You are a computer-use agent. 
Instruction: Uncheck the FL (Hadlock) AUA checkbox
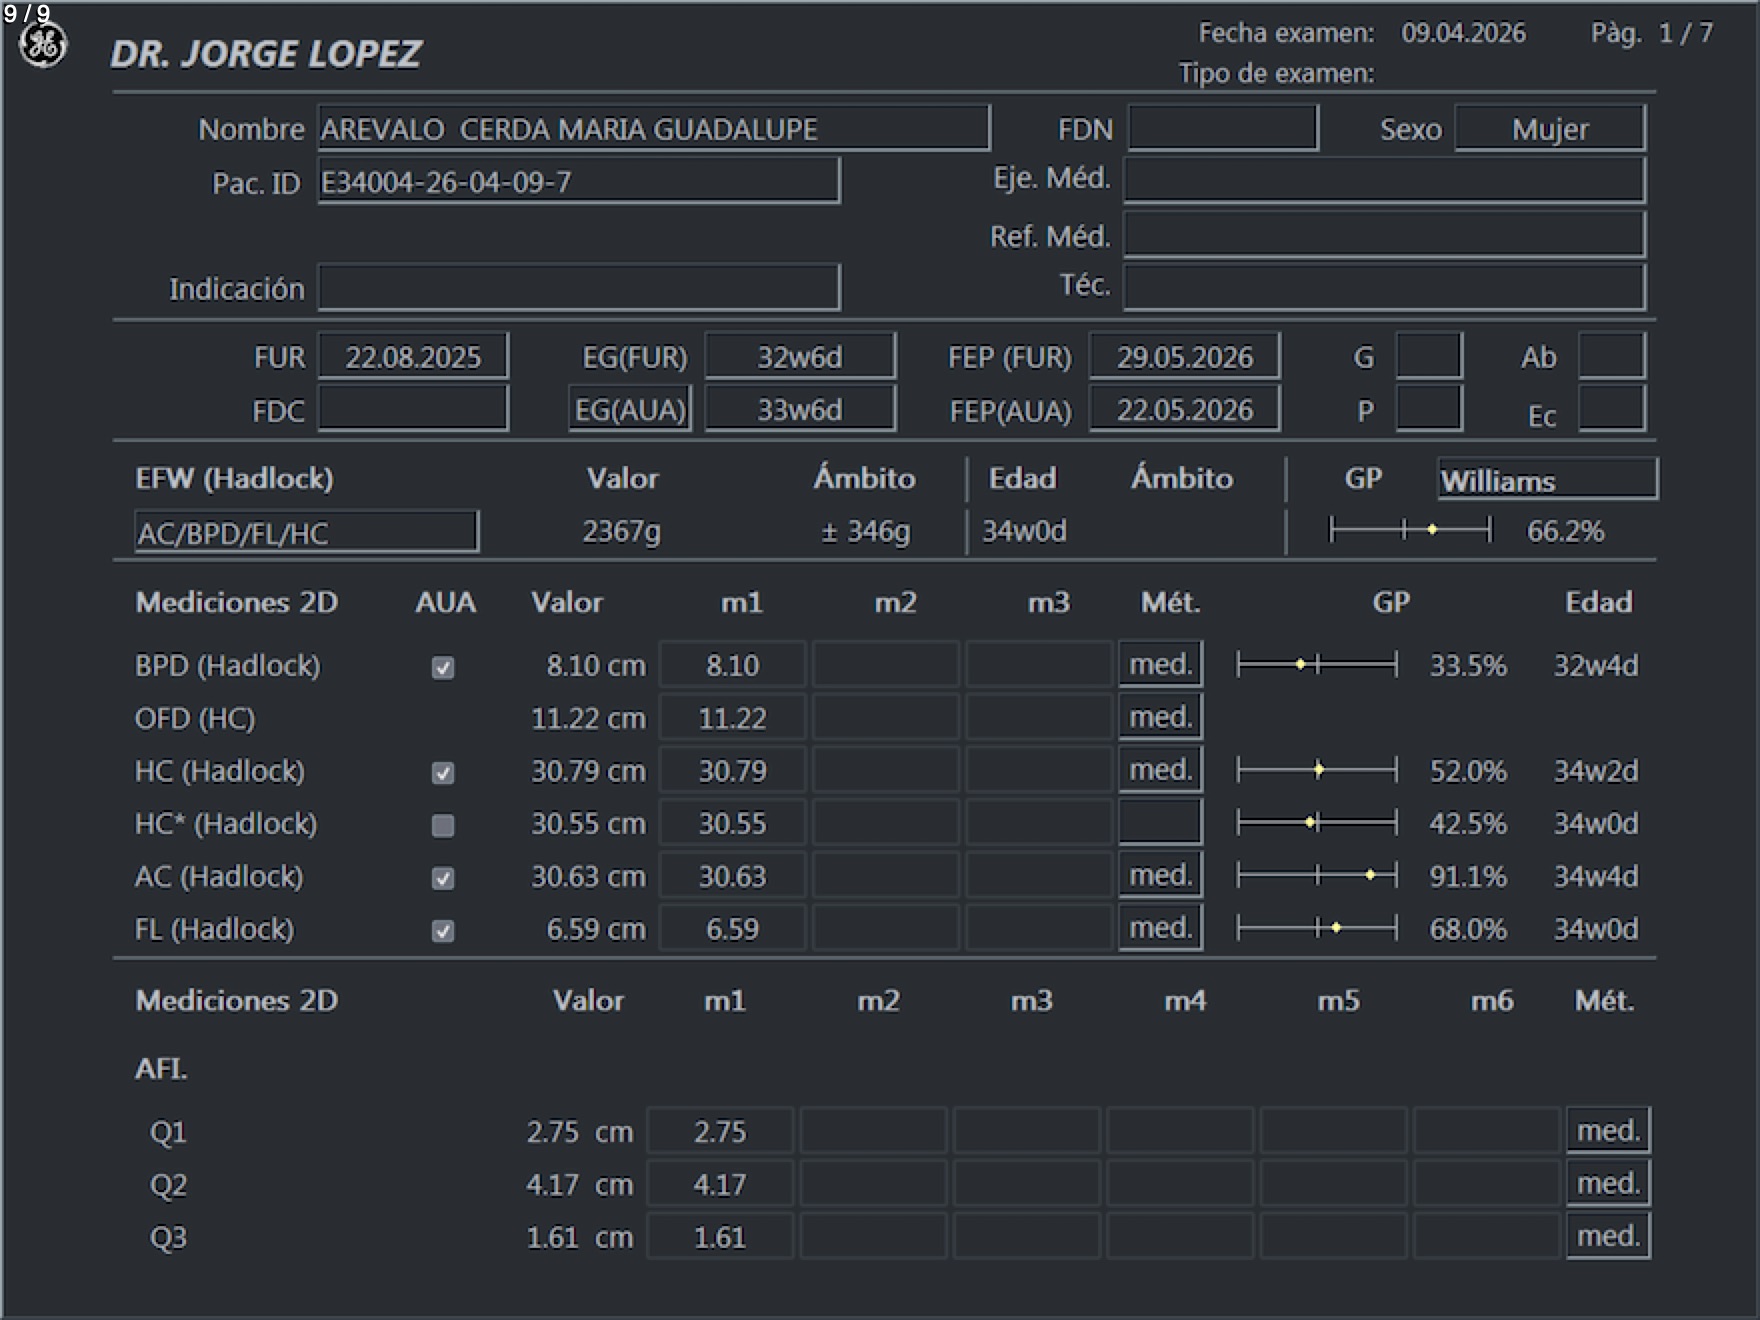point(443,931)
